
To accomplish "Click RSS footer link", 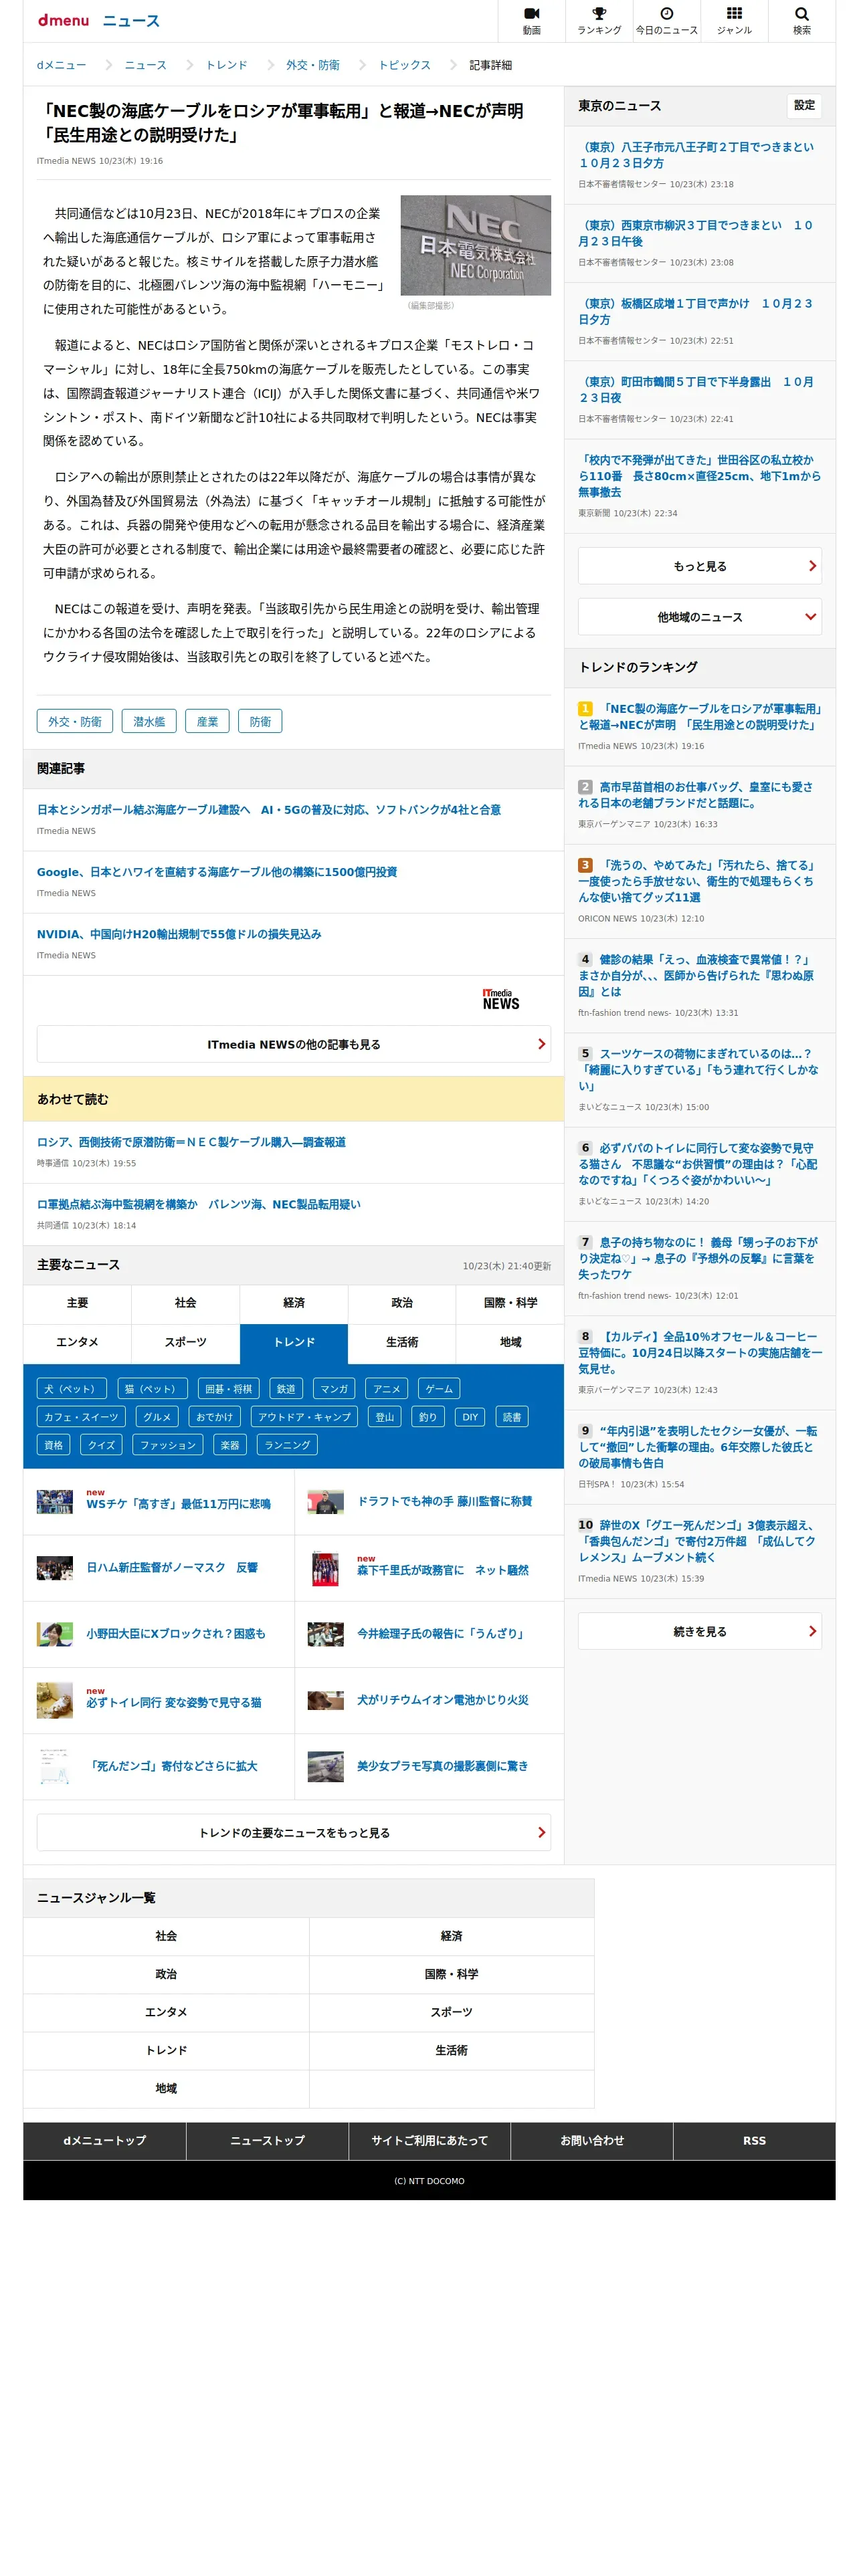I will click(754, 2140).
